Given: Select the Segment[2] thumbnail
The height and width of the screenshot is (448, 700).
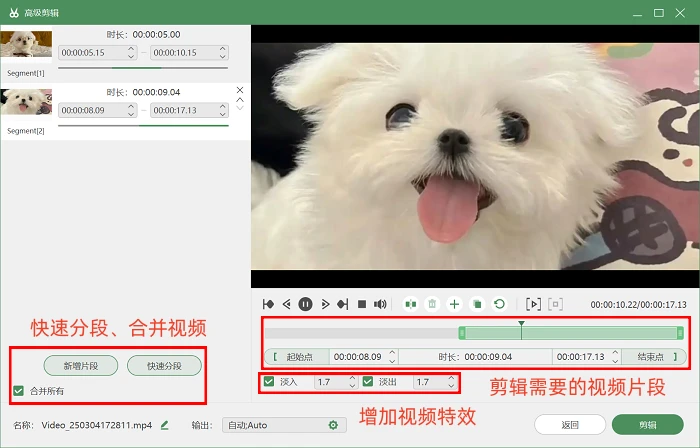Looking at the screenshot, I should pyautogui.click(x=26, y=101).
